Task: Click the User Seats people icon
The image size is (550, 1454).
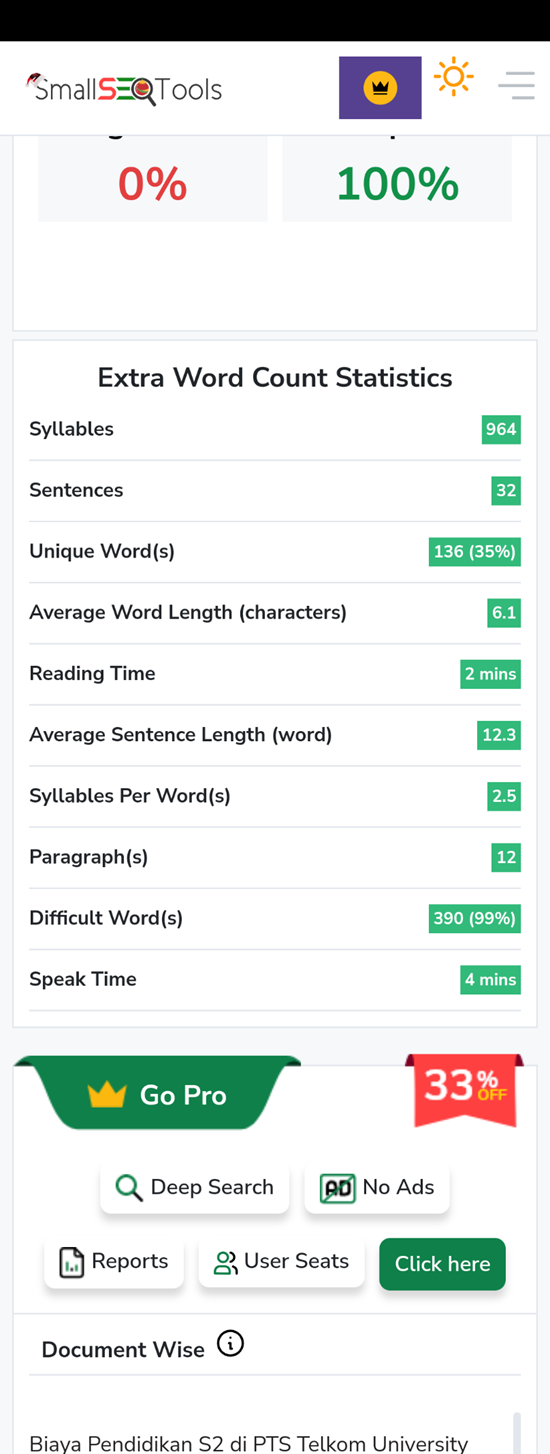Action: 226,1263
